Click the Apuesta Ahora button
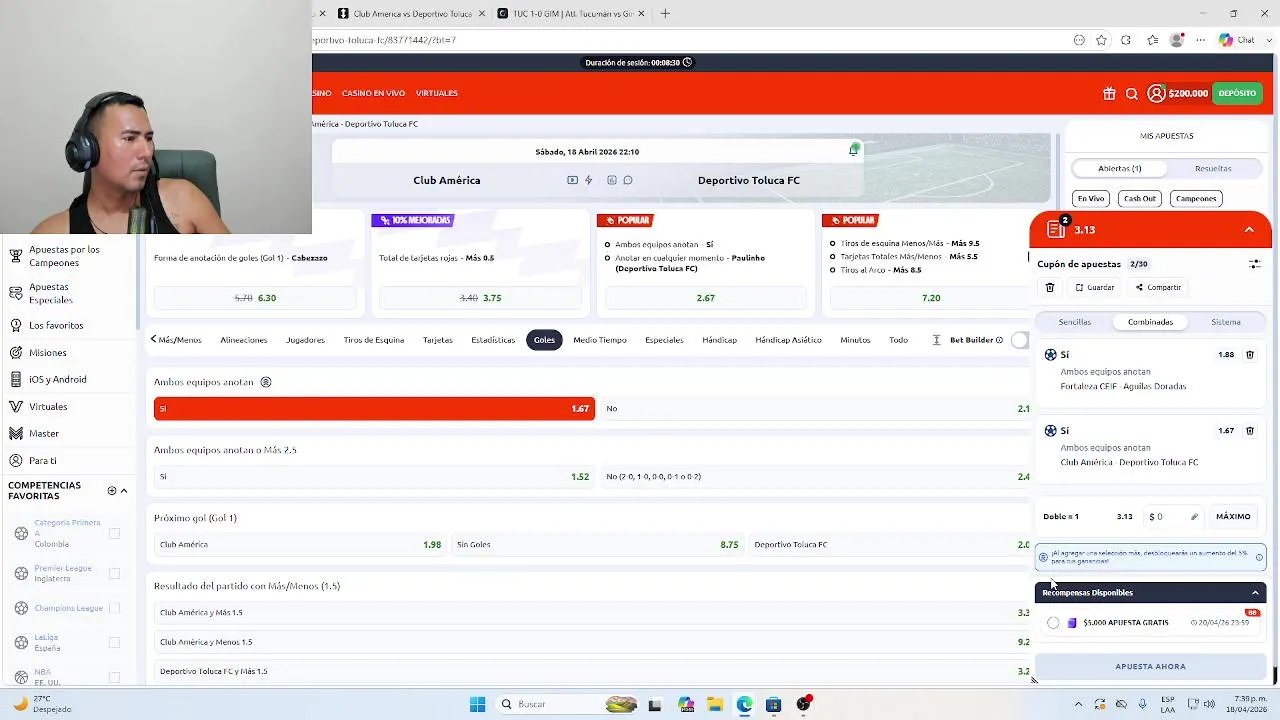1280x720 pixels. tap(1150, 667)
